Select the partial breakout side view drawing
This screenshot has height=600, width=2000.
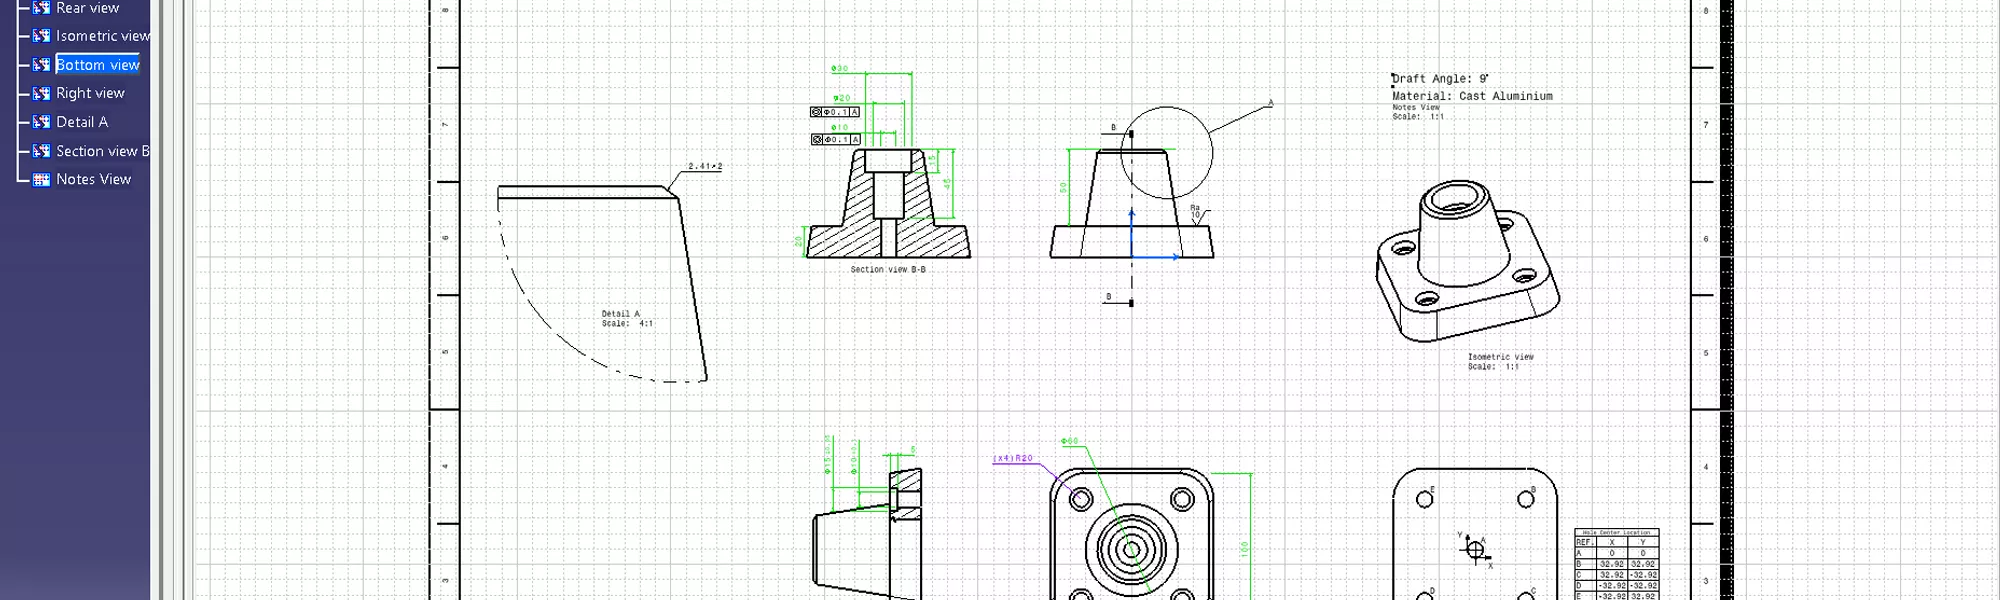point(868,533)
